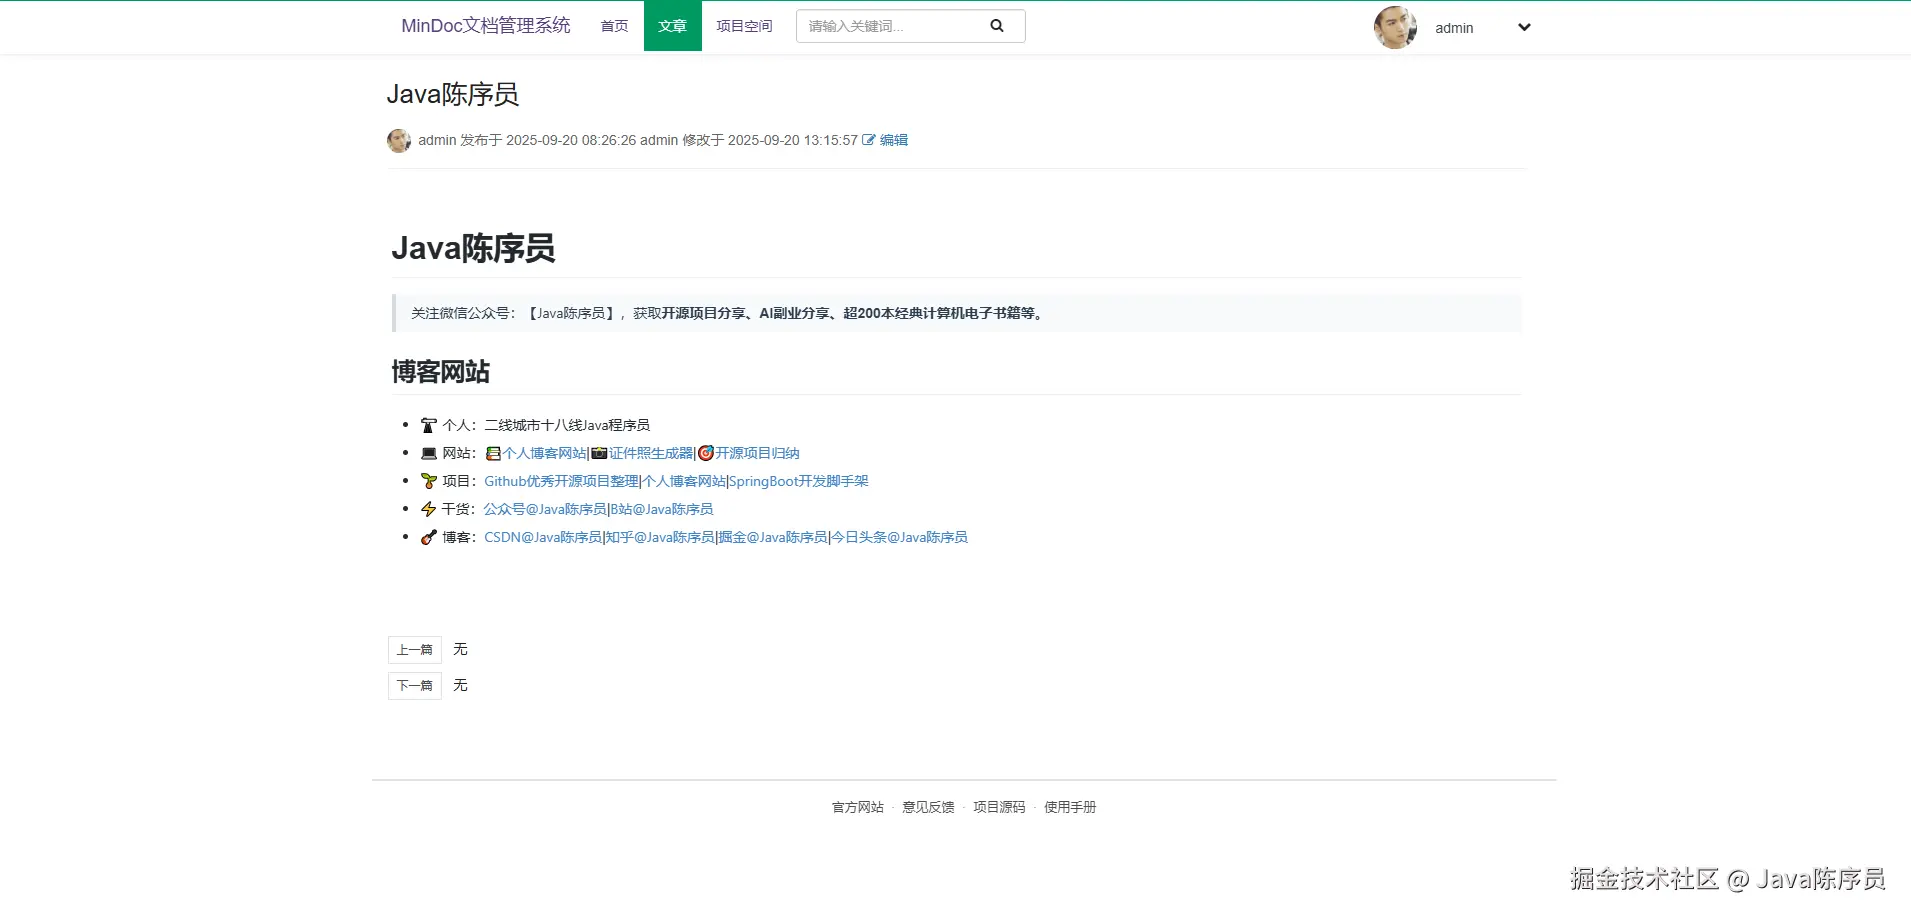Click the lightning emoji in the 干货 row
This screenshot has height=917, width=1911.
coord(429,510)
